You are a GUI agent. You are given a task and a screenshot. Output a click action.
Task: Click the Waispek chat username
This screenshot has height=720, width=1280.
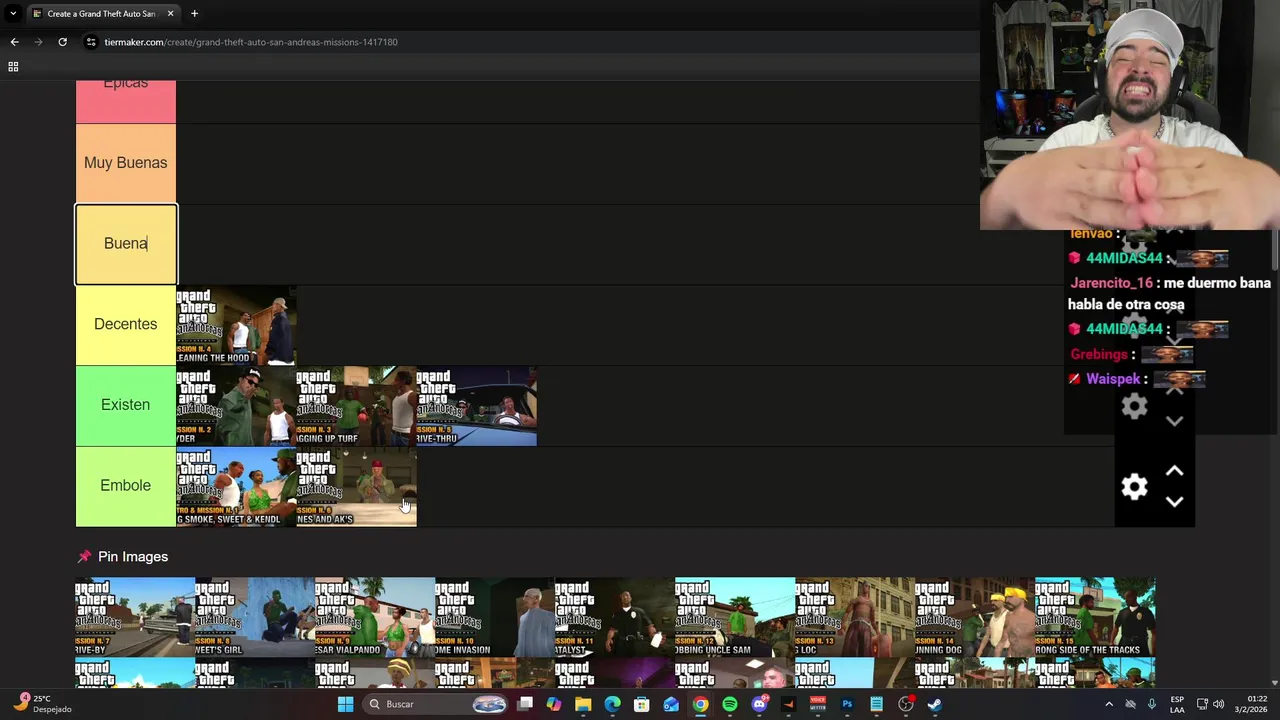click(x=1113, y=379)
